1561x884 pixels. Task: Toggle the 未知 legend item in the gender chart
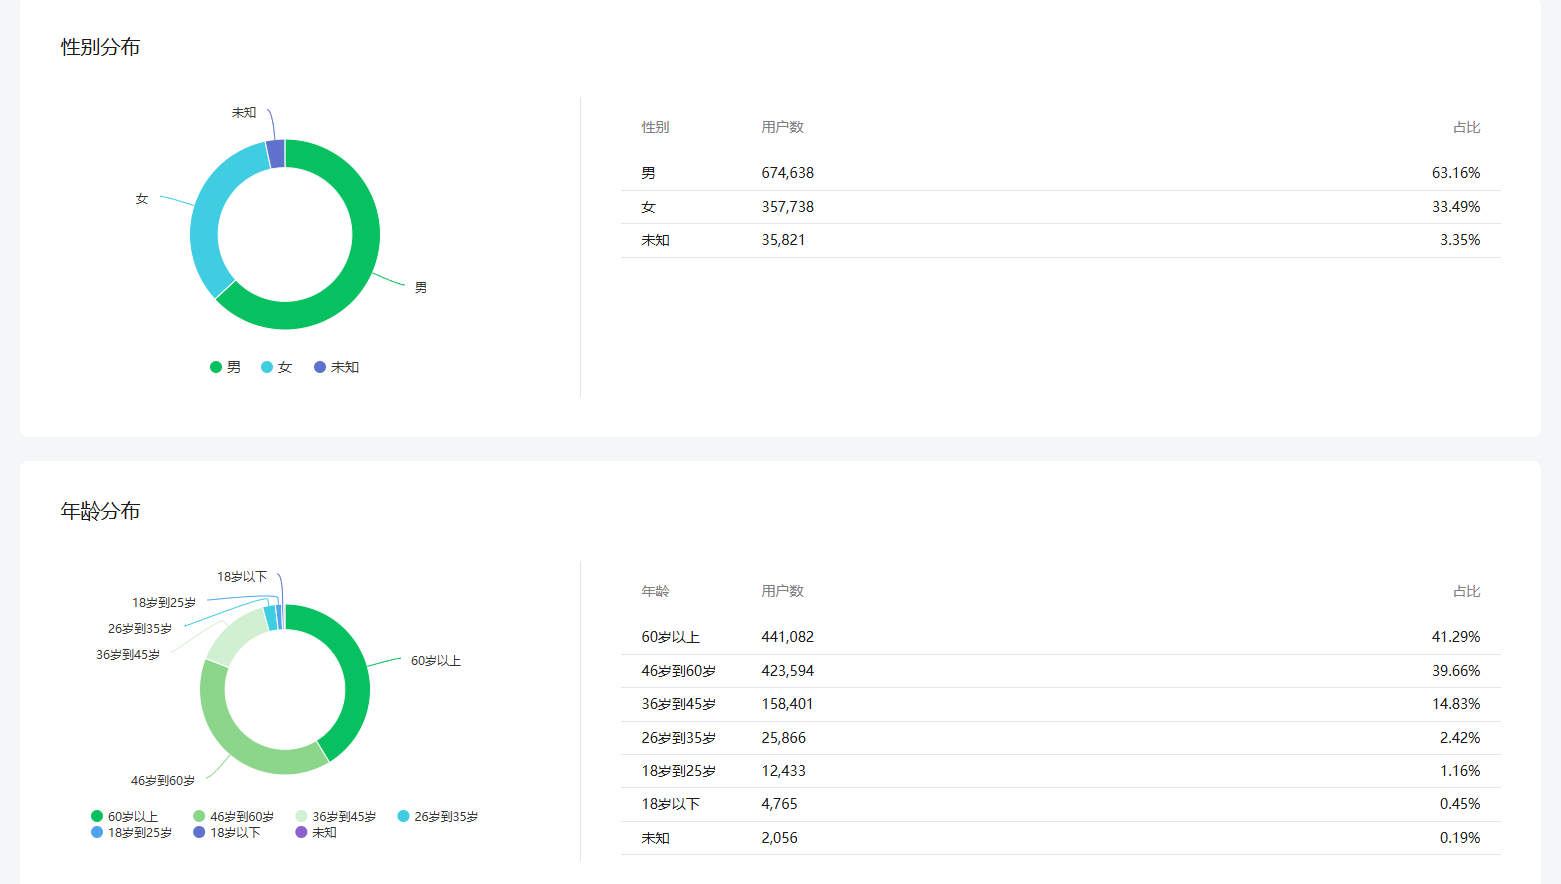[337, 367]
